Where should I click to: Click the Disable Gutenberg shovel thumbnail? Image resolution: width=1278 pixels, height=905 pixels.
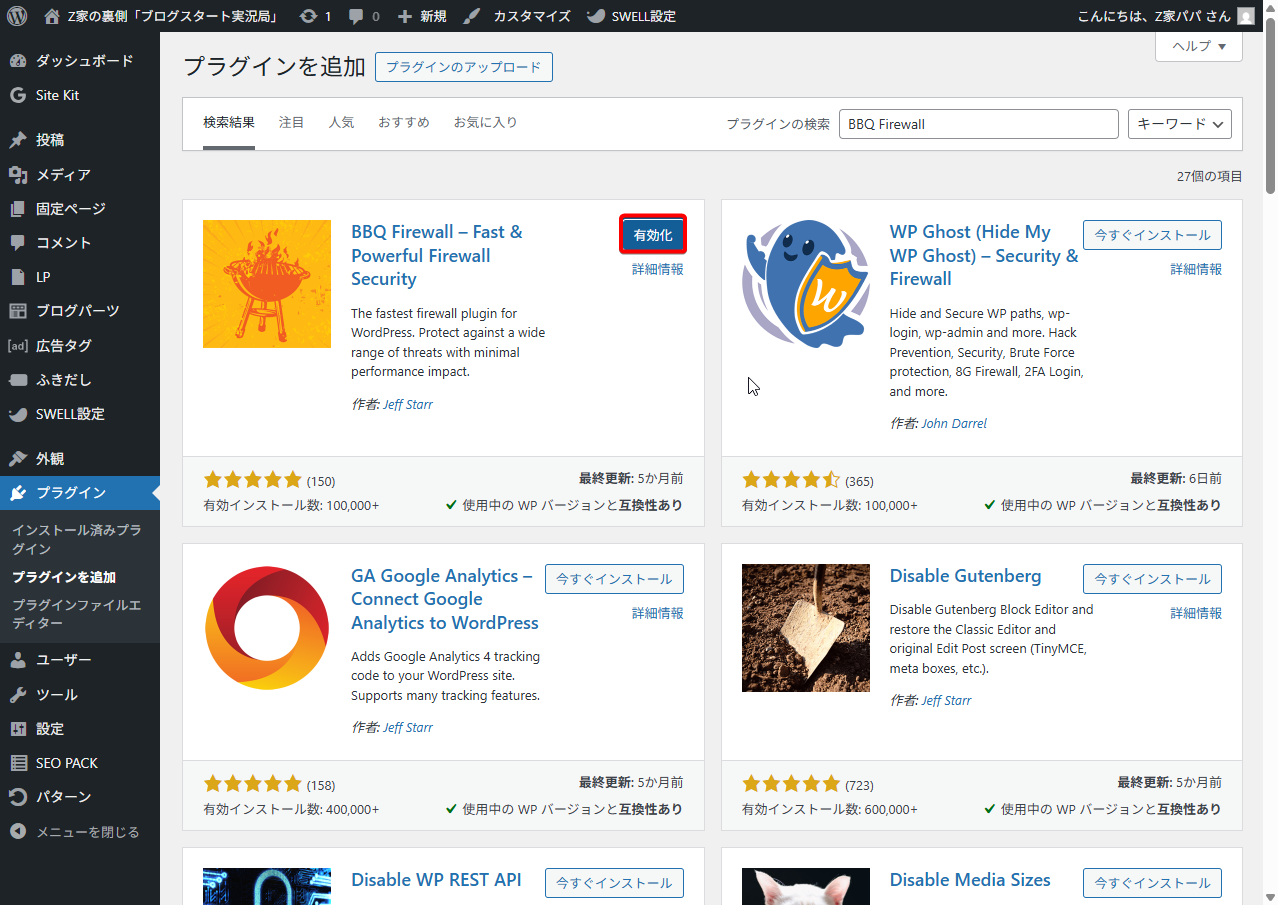pyautogui.click(x=806, y=628)
